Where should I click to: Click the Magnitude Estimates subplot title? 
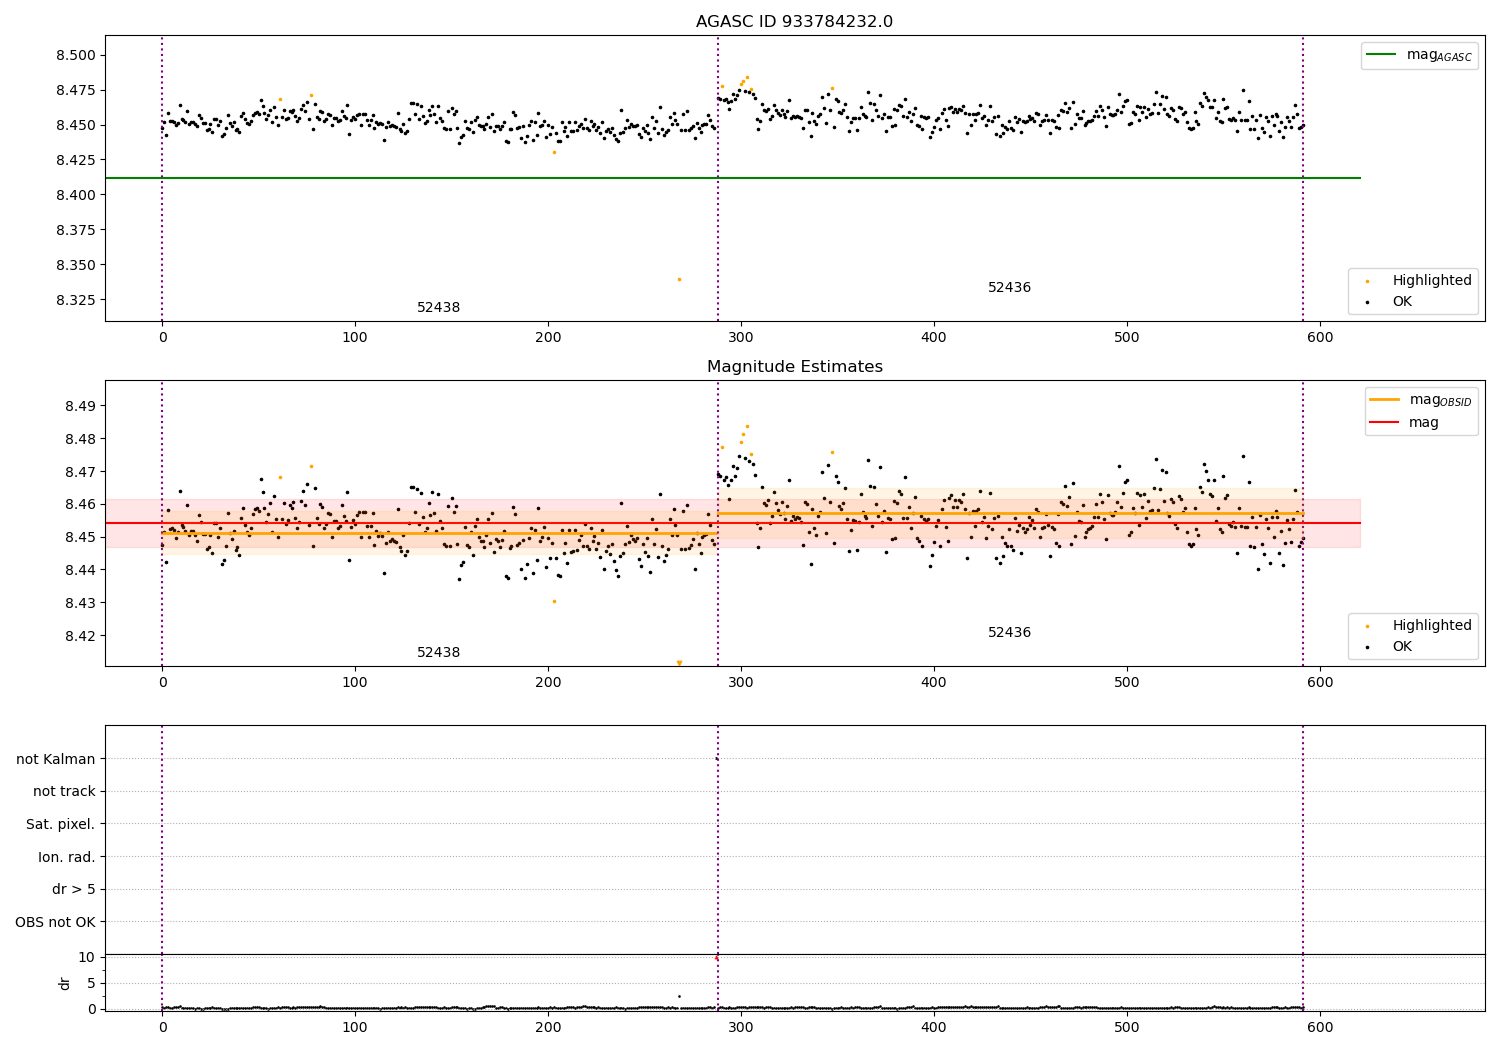[x=794, y=367]
